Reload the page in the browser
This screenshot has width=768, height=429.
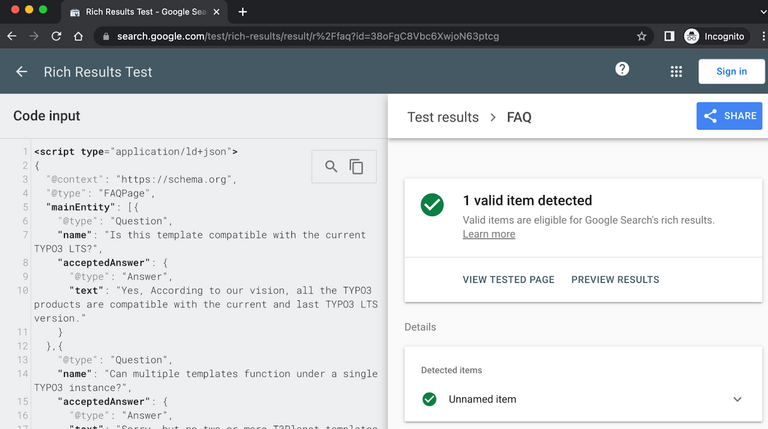[x=56, y=36]
